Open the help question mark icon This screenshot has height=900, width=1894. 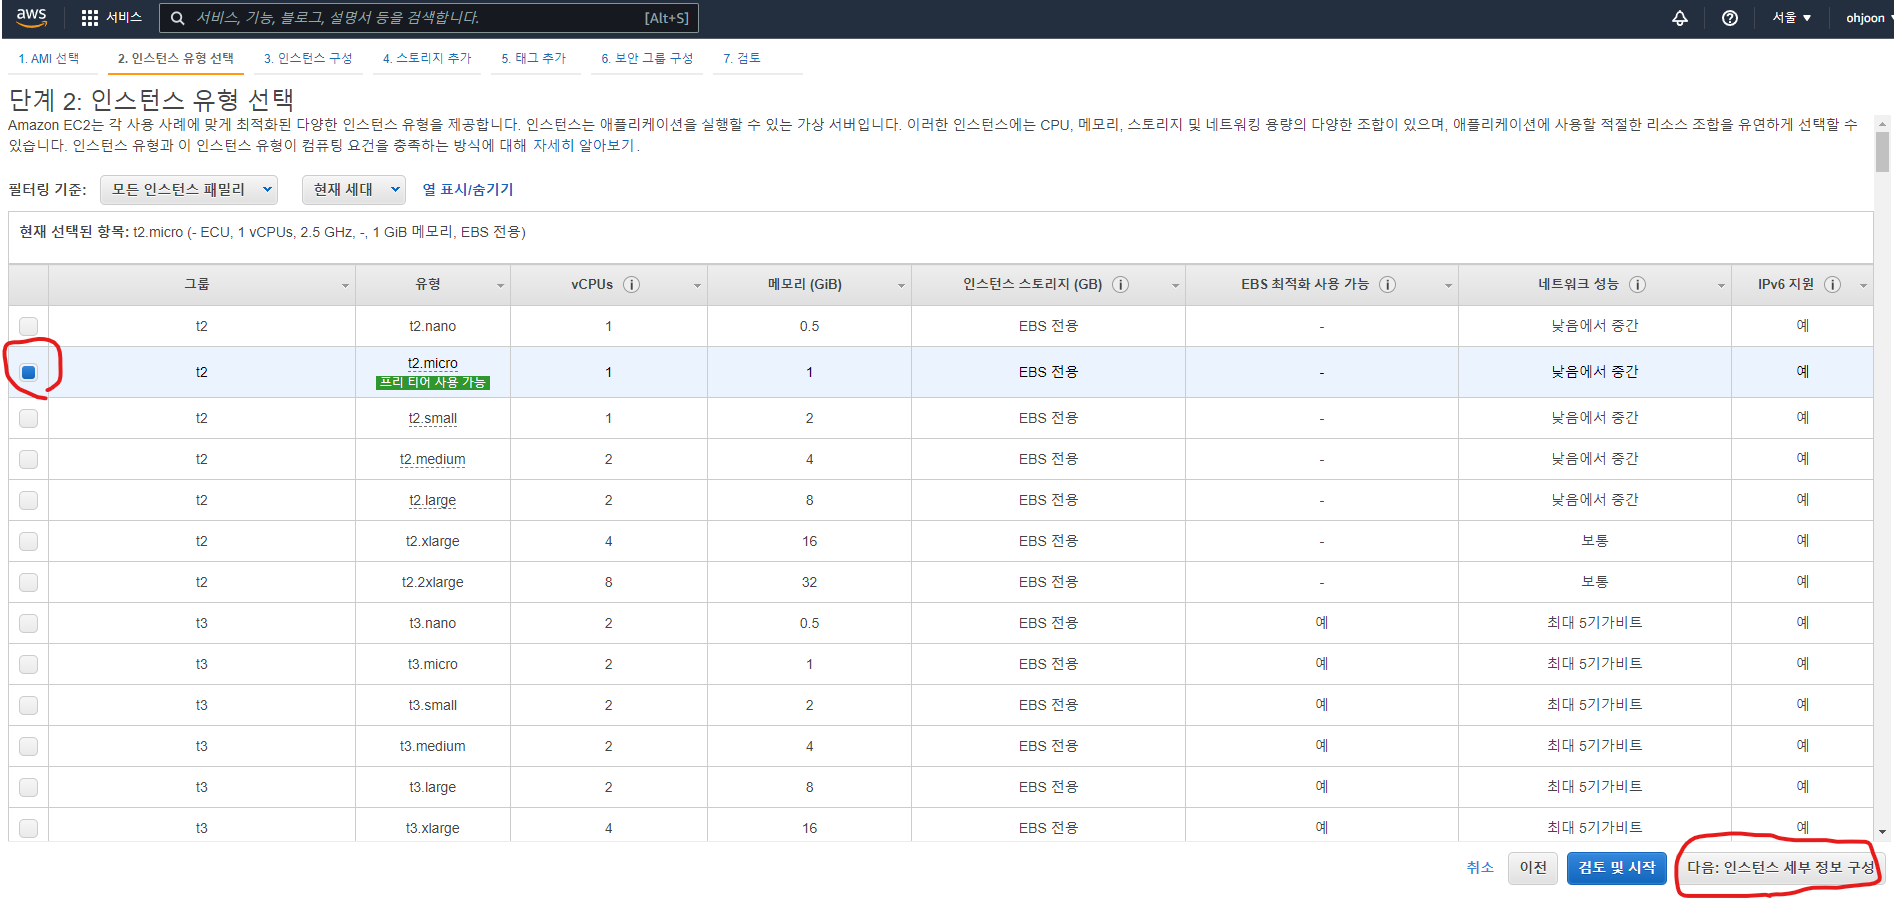[1730, 18]
